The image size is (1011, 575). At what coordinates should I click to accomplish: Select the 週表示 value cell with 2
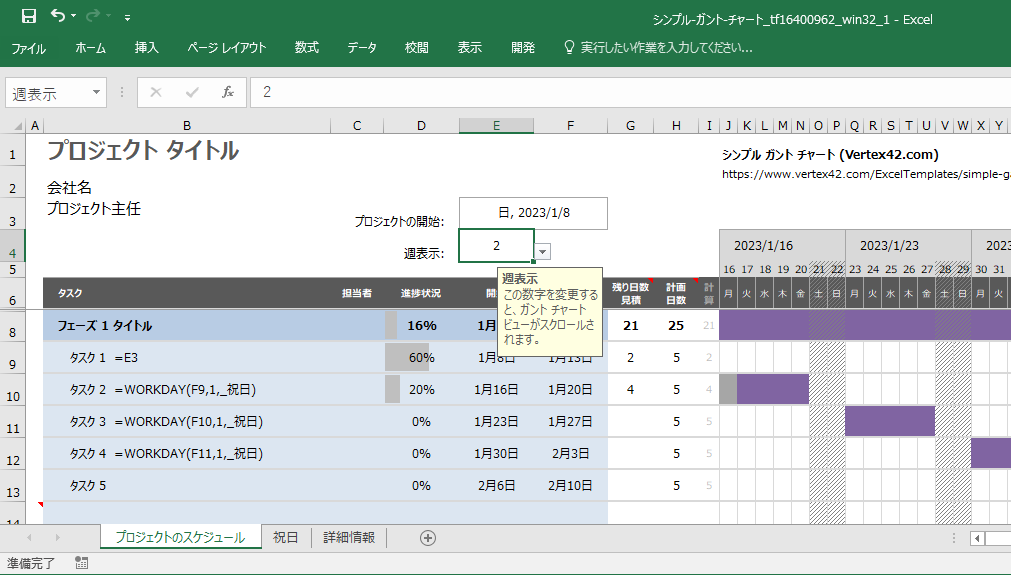click(496, 246)
